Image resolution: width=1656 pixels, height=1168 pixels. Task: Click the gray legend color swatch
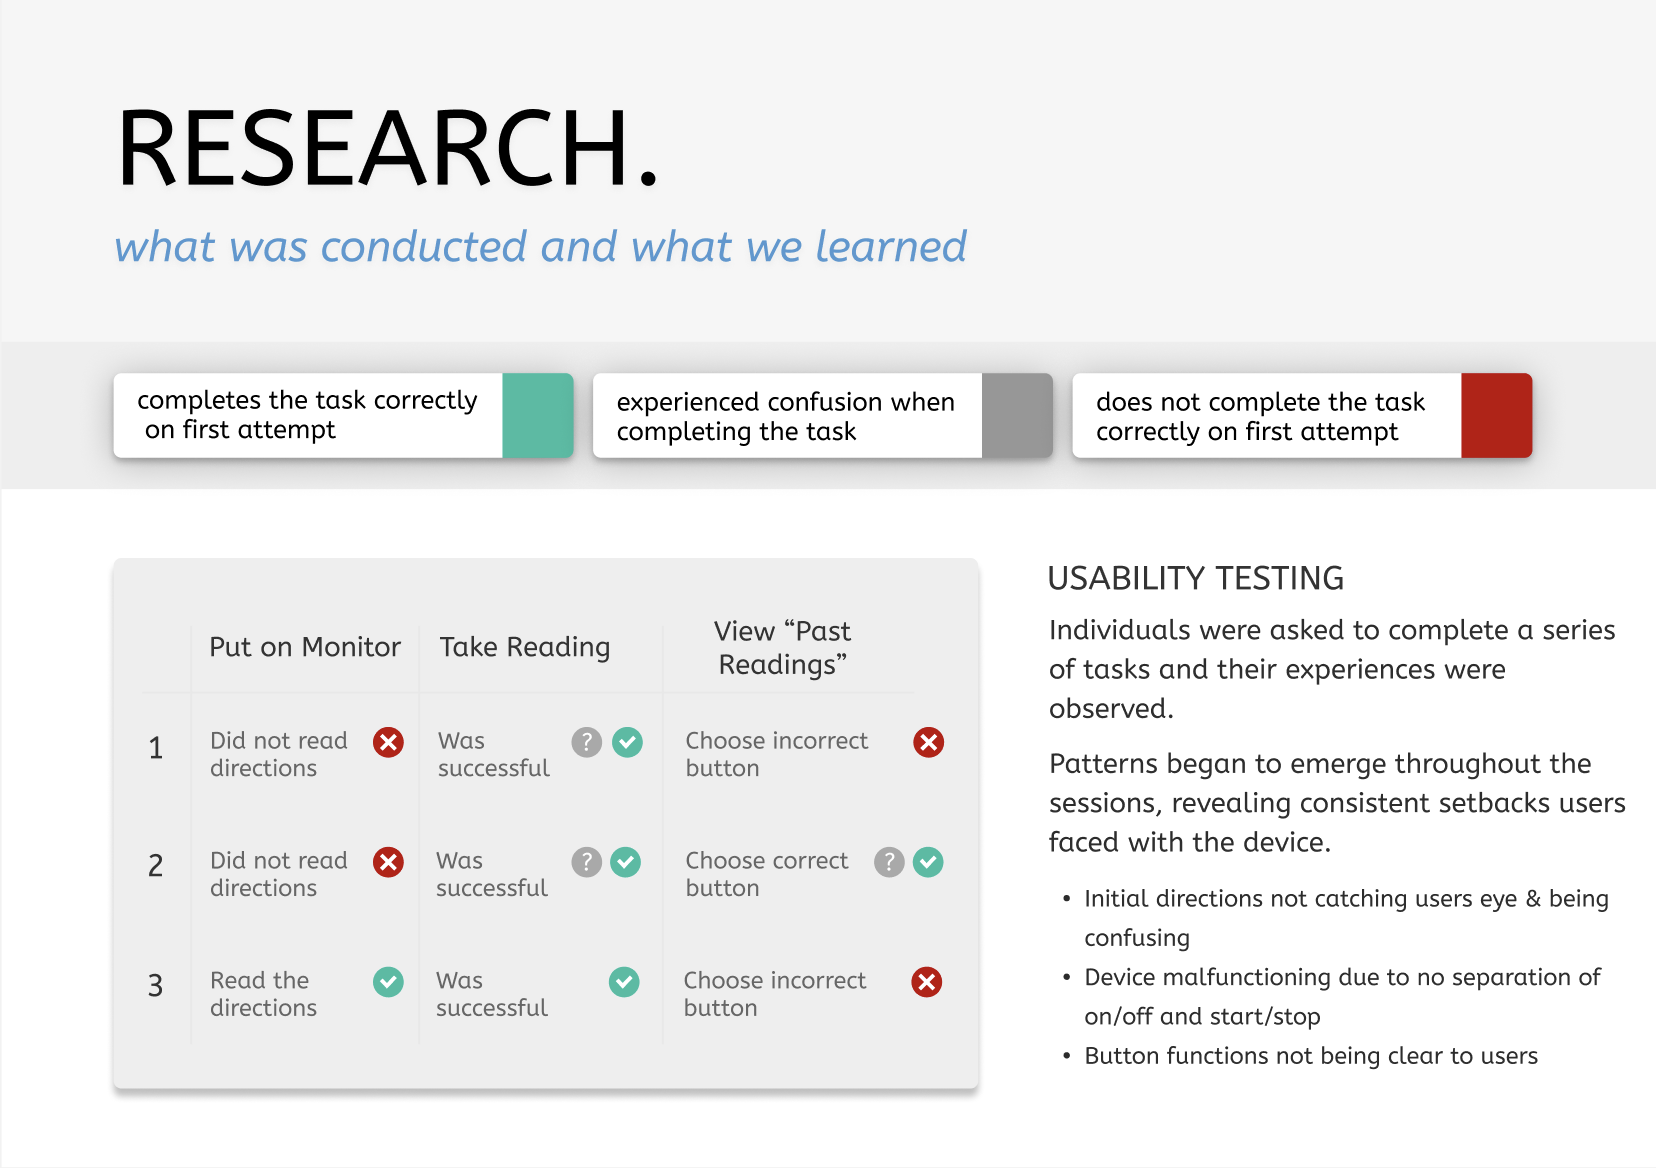[x=1017, y=416]
